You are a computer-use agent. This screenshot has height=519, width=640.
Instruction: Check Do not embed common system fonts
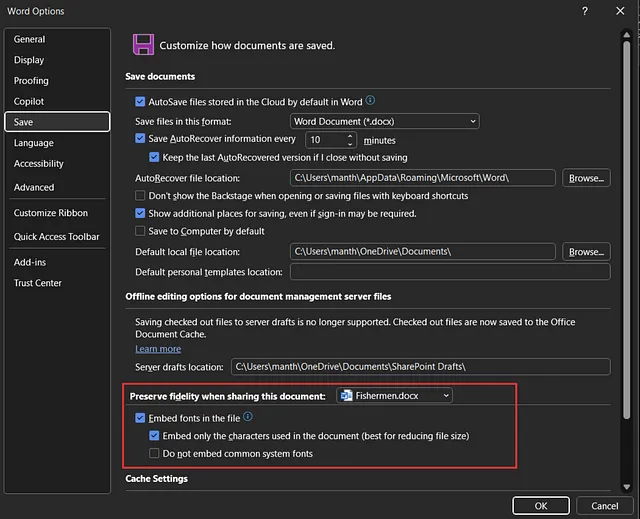[x=154, y=453]
